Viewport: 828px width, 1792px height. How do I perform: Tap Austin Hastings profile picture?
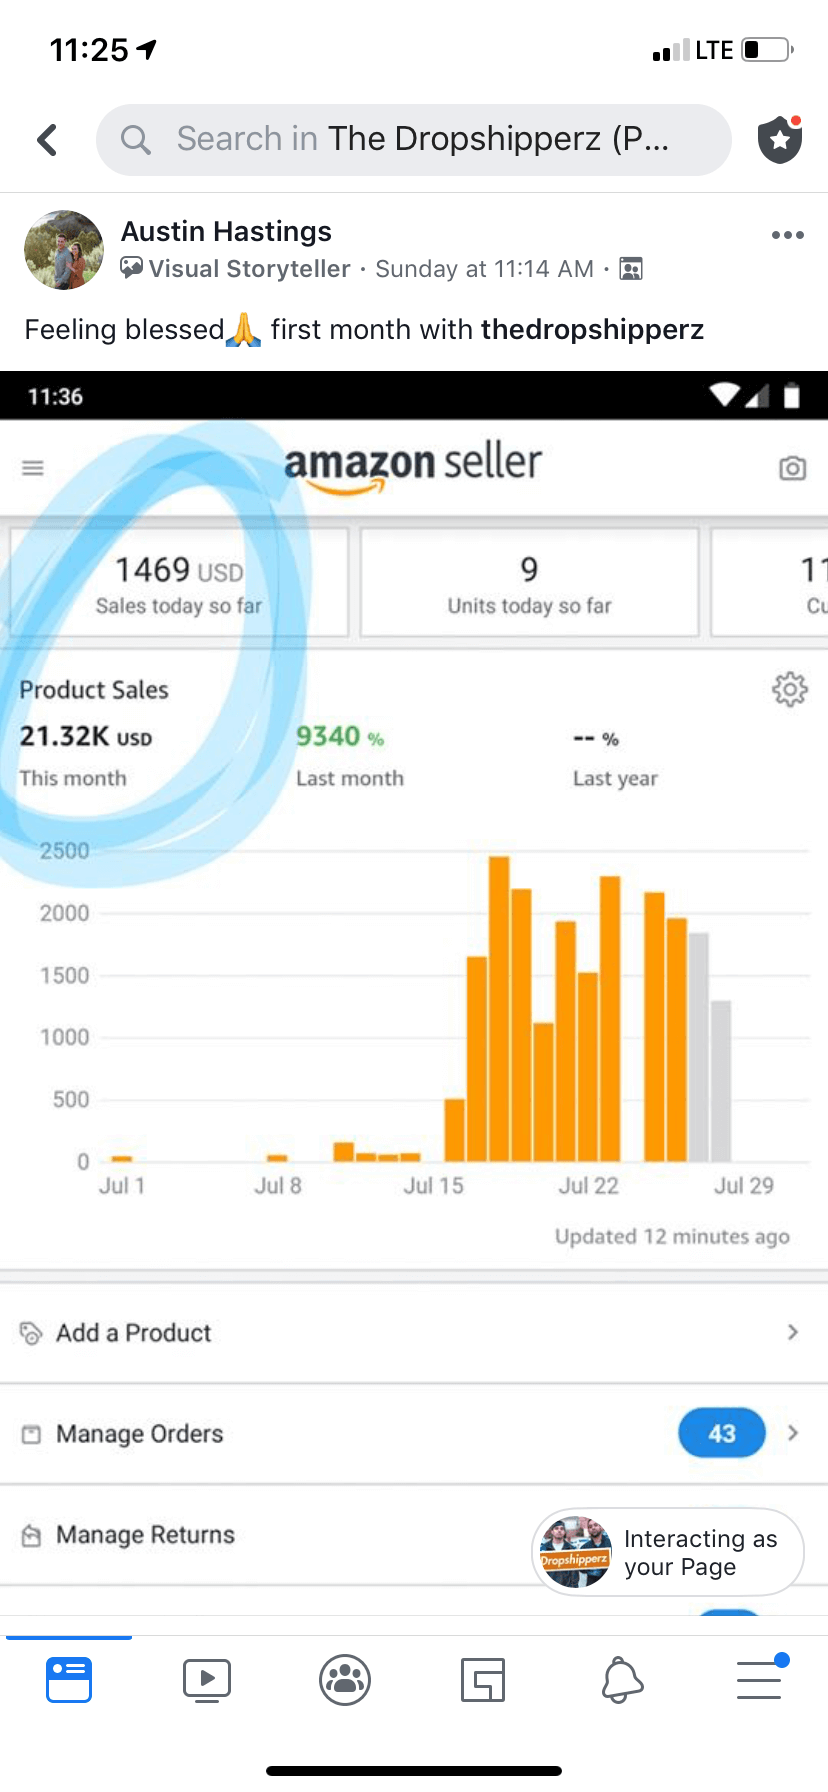click(64, 250)
